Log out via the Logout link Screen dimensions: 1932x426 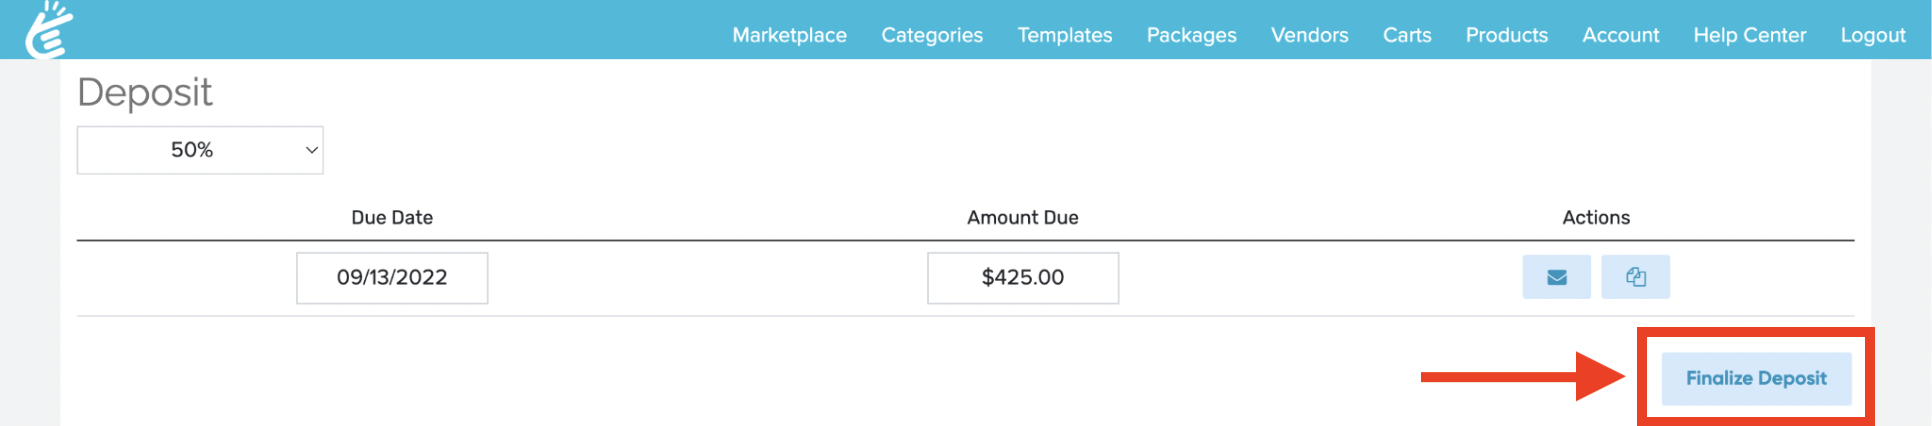(x=1872, y=35)
